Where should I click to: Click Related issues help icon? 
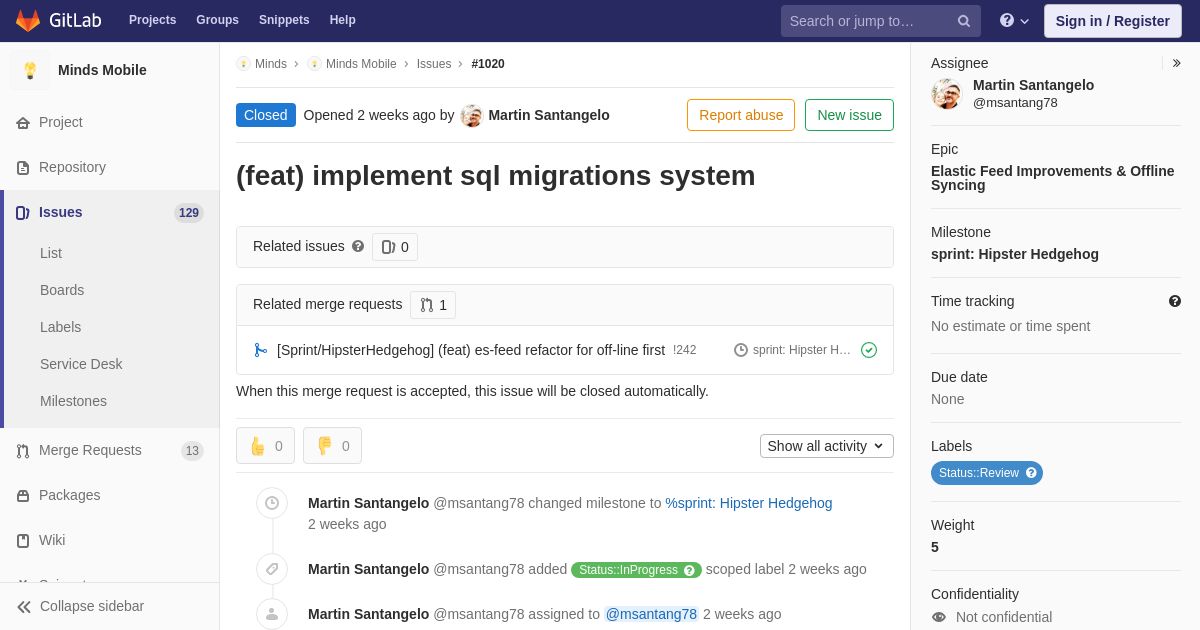tap(358, 246)
